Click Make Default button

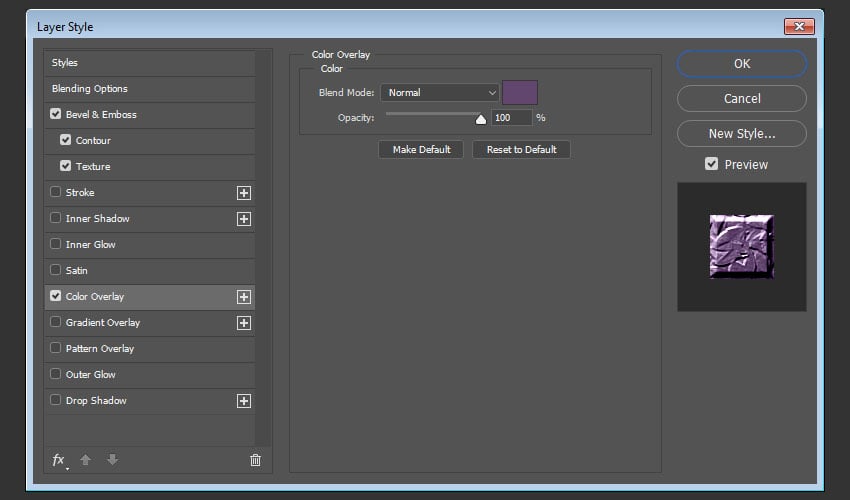point(421,150)
